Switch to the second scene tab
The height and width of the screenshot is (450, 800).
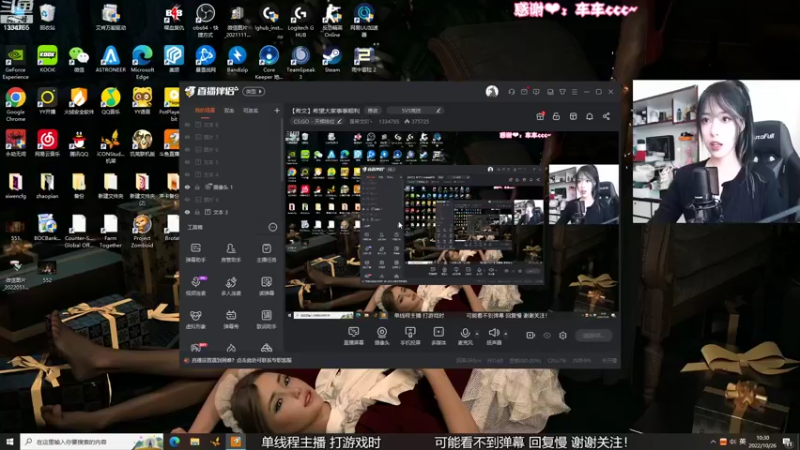coord(229,110)
